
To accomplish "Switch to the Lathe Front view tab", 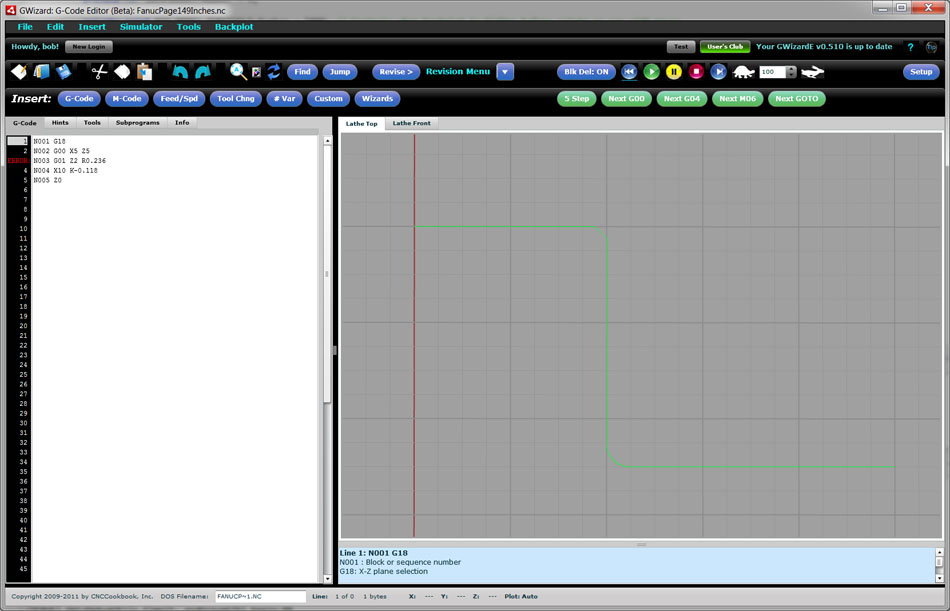I will click(409, 123).
